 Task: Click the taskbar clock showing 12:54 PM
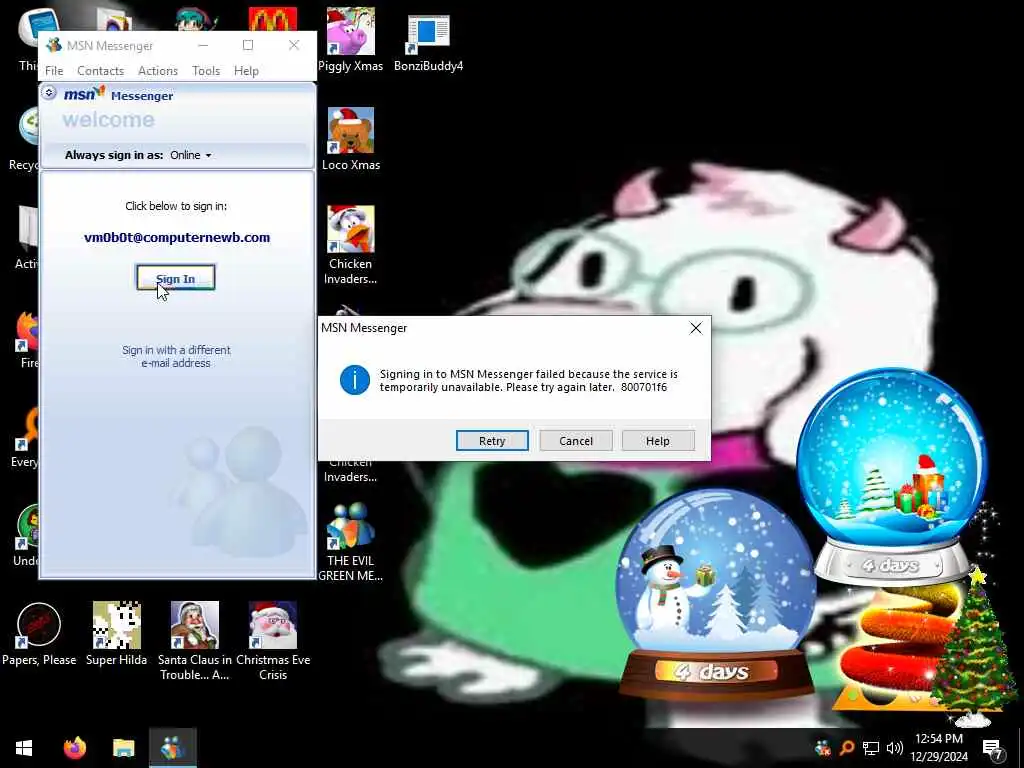939,748
